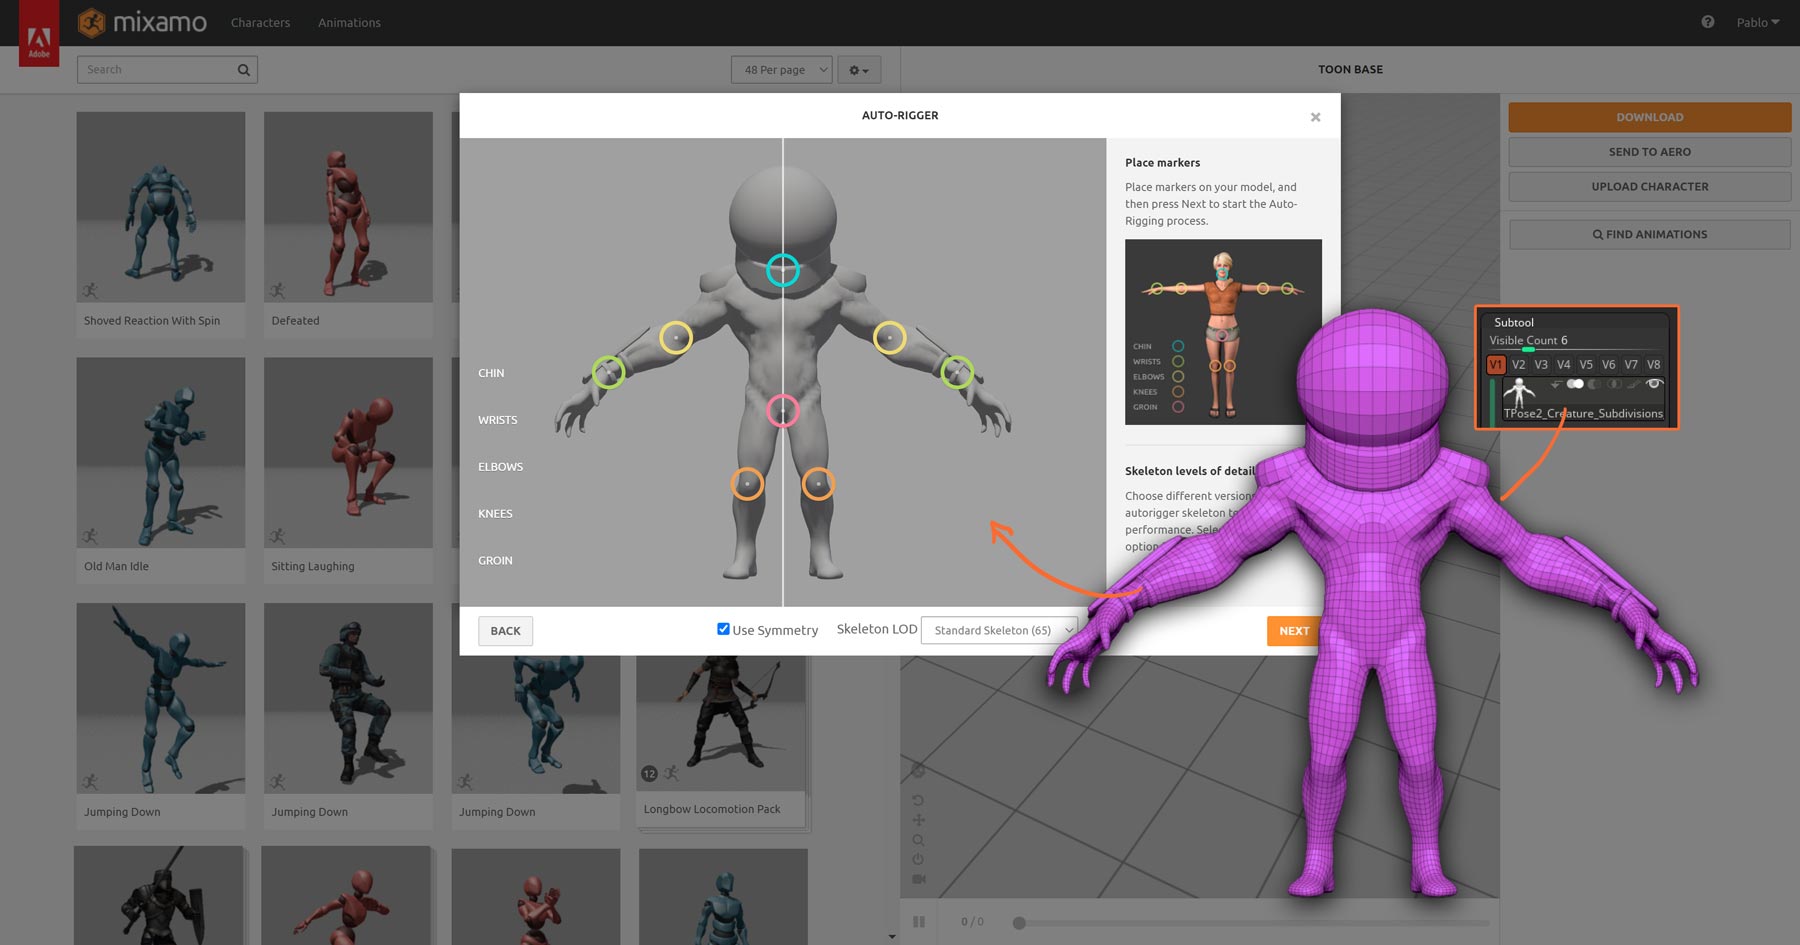
Task: Click the video camera icon in the viewer
Action: point(919,879)
